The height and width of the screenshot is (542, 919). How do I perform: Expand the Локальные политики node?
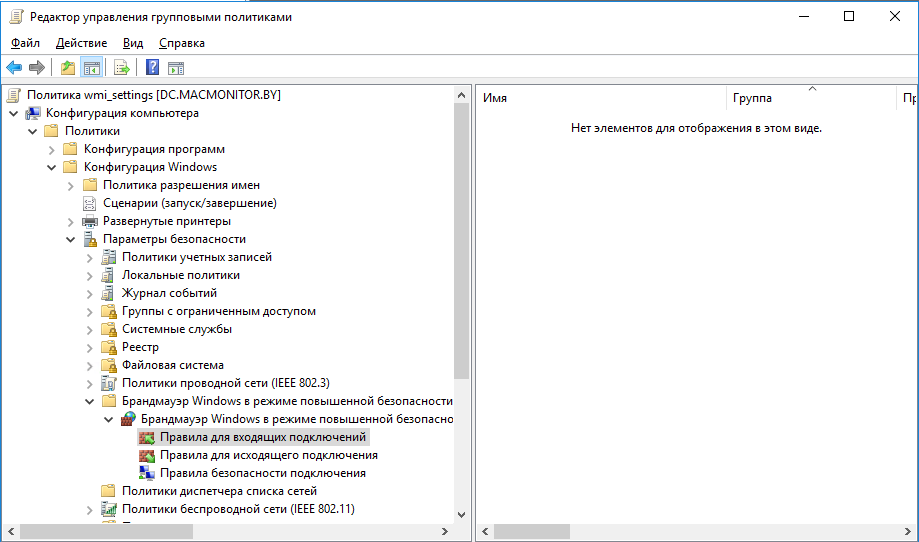(89, 275)
